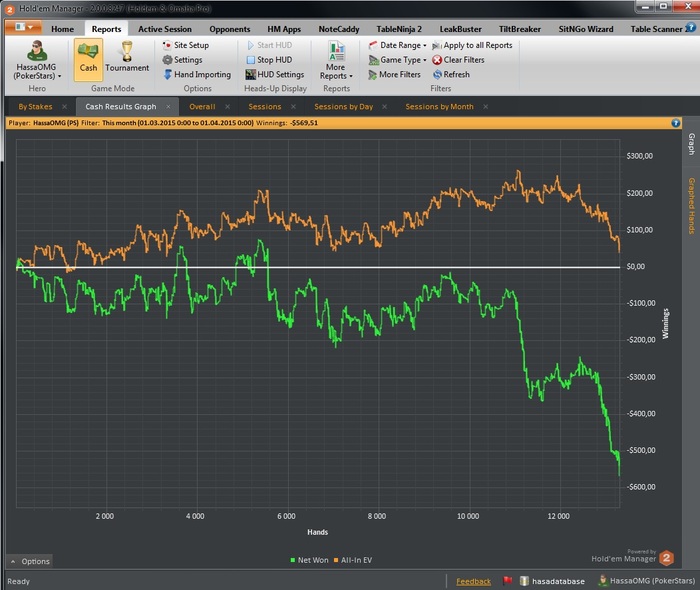Image resolution: width=700 pixels, height=590 pixels.
Task: Open HUD Settings
Action: point(275,75)
